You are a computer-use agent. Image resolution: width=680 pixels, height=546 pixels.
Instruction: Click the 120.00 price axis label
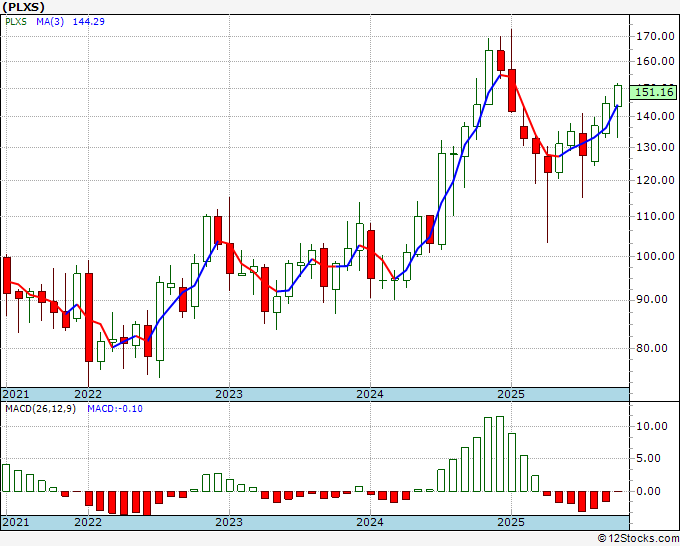(x=655, y=180)
